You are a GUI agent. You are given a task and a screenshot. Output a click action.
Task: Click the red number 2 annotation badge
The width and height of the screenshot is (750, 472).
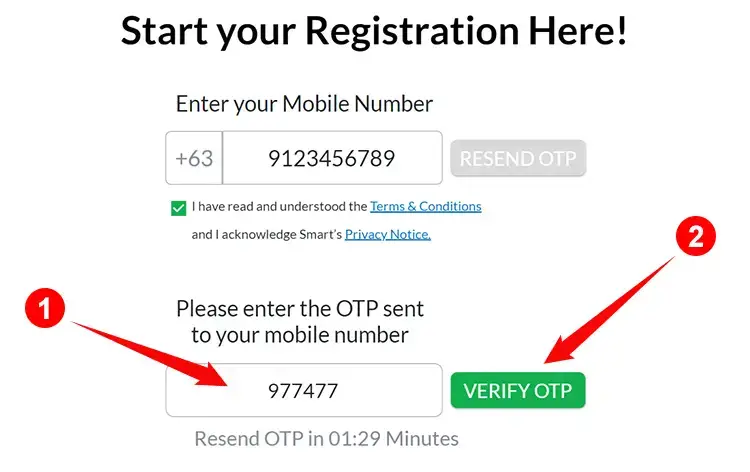(695, 236)
